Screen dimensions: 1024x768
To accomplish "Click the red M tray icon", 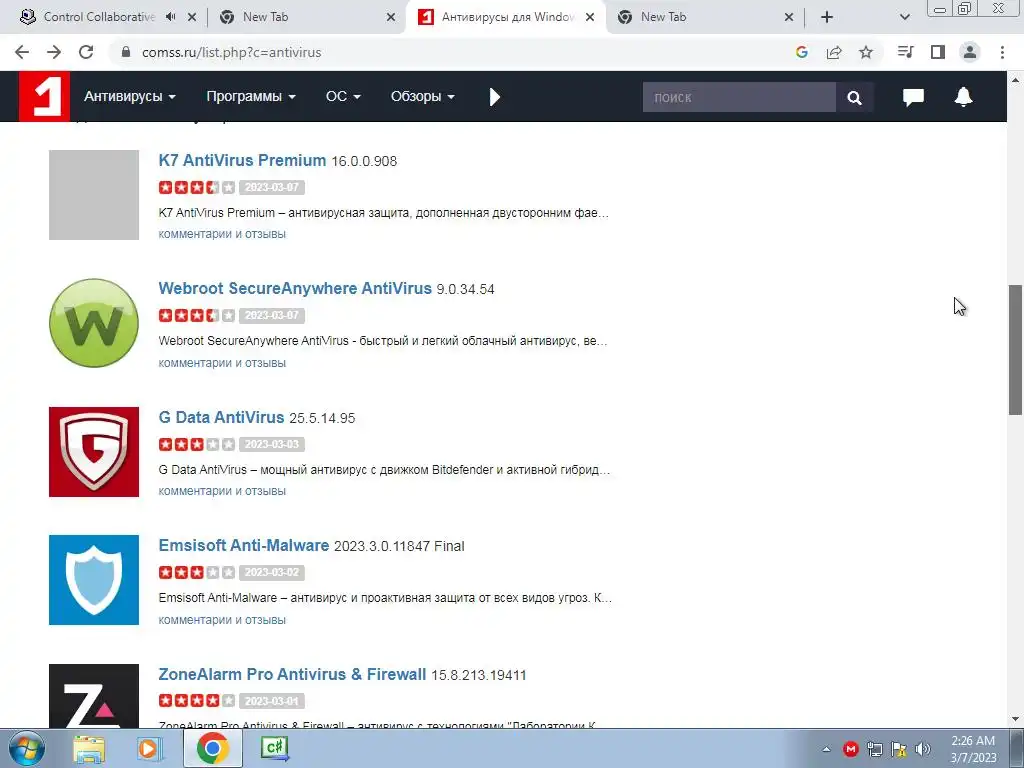I will [850, 749].
